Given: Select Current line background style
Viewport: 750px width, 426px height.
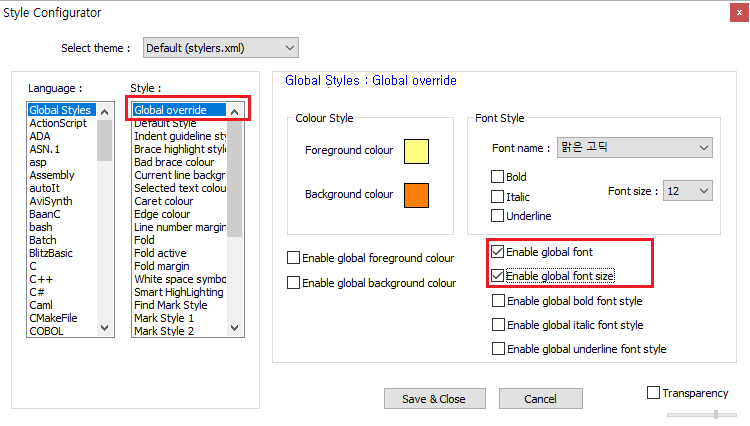Looking at the screenshot, I should pos(179,175).
